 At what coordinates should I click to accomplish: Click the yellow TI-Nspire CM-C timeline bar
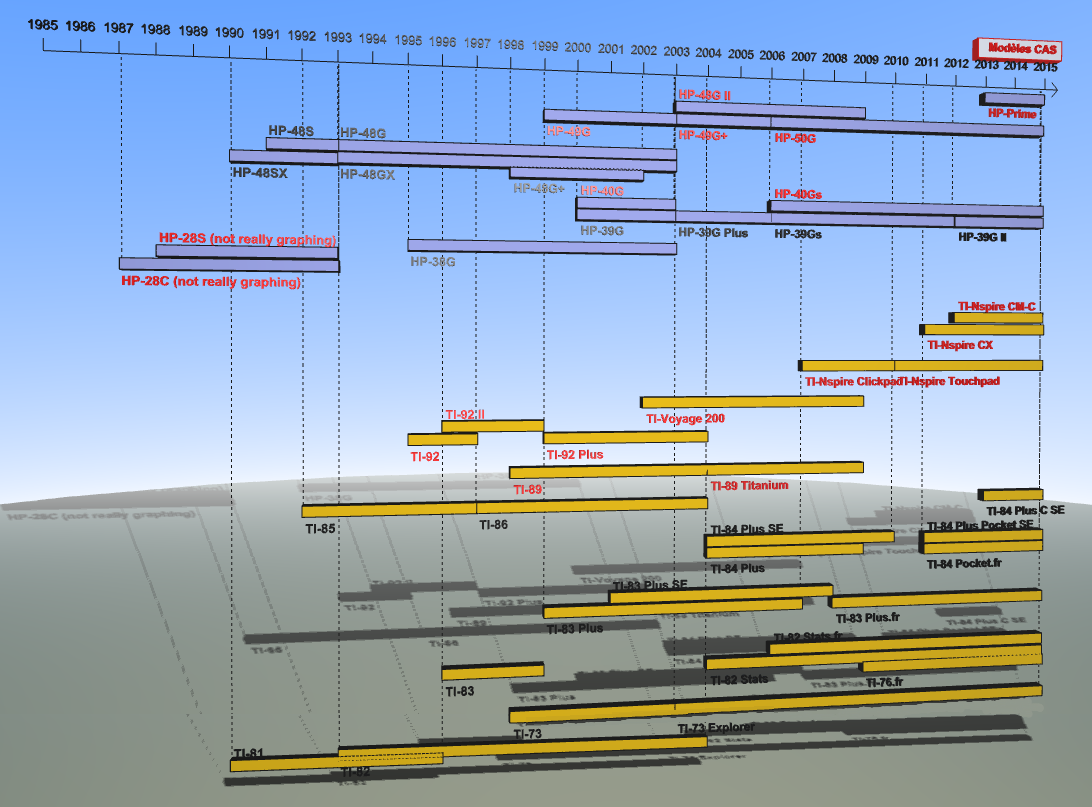(x=996, y=318)
